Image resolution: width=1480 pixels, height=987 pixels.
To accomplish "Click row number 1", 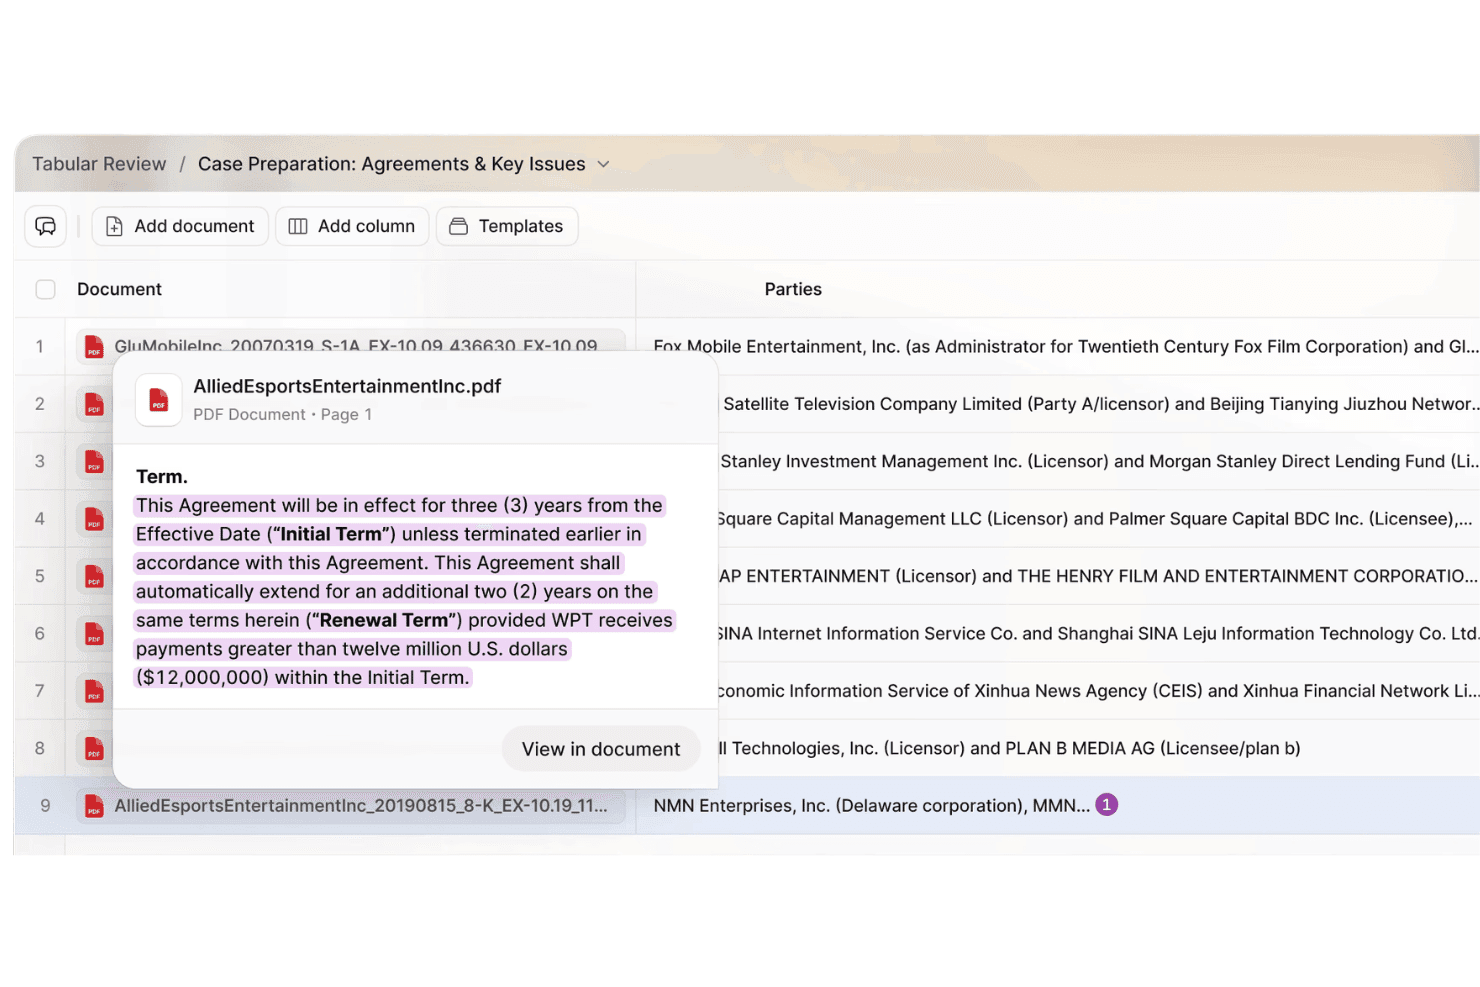I will (x=40, y=346).
